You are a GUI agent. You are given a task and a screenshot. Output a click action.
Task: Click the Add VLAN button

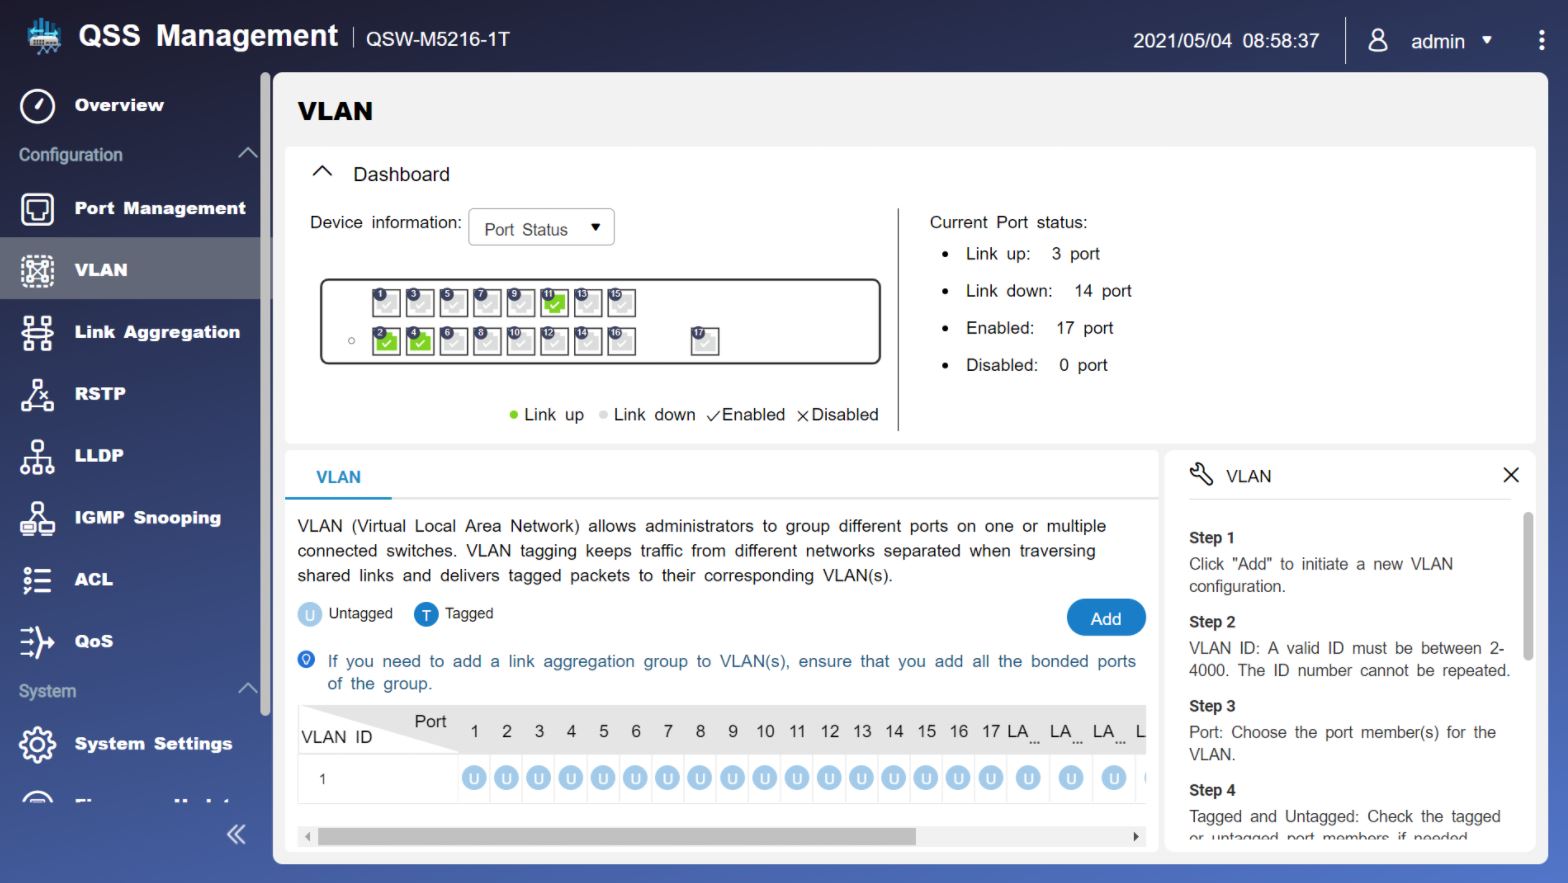1106,618
